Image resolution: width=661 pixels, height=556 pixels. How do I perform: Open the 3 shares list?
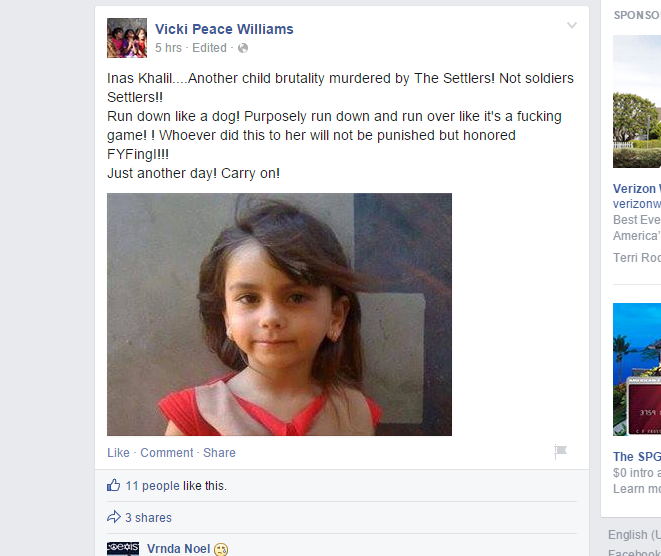148,518
